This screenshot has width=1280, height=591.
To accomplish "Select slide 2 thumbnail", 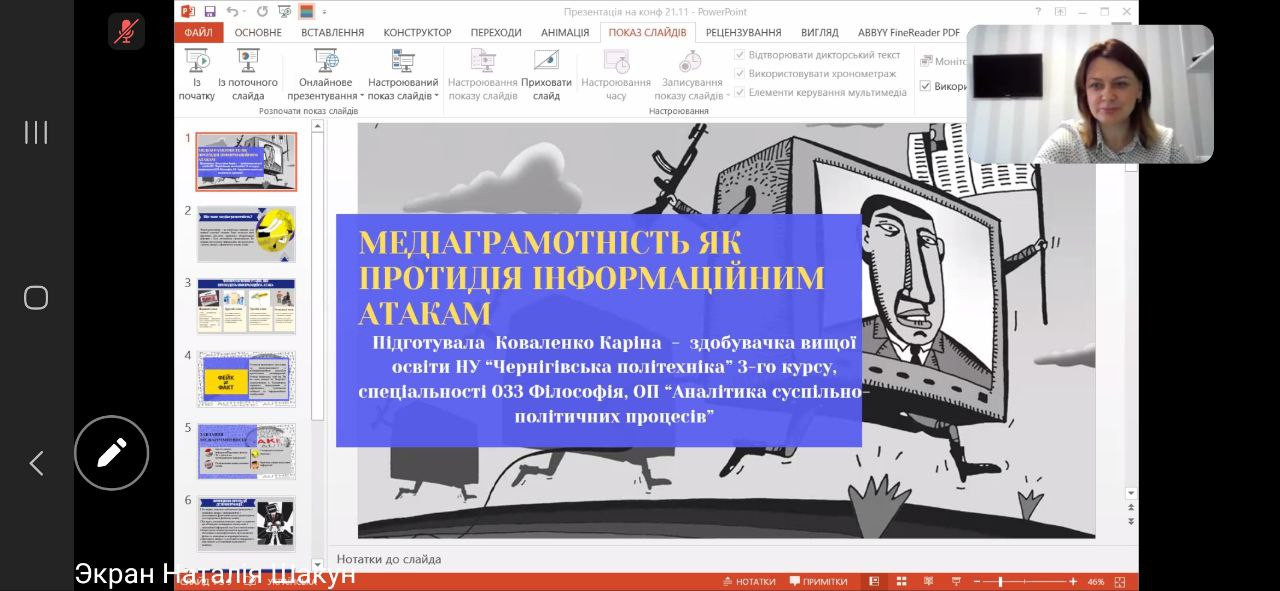I will [x=246, y=234].
